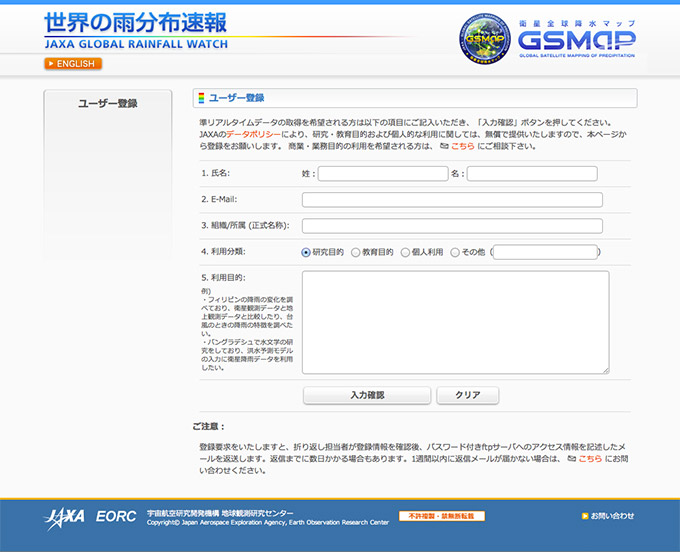This screenshot has height=552, width=680.
Task: Click the arrow icon beside お問い合わせ
Action: point(586,516)
